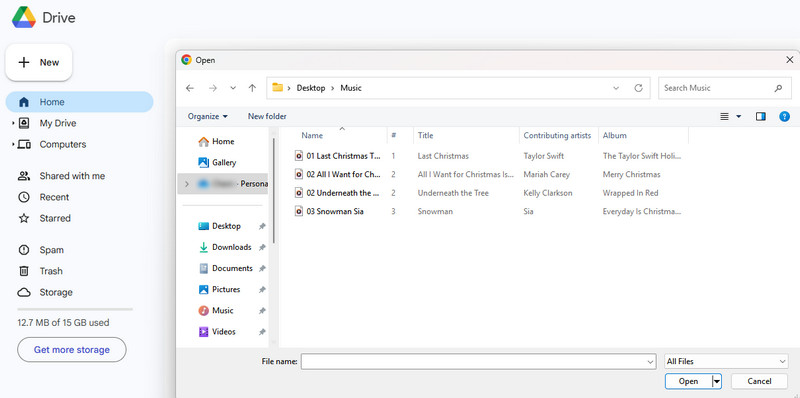Image resolution: width=800 pixels, height=398 pixels.
Task: Sort by Name column header
Action: tap(312, 135)
